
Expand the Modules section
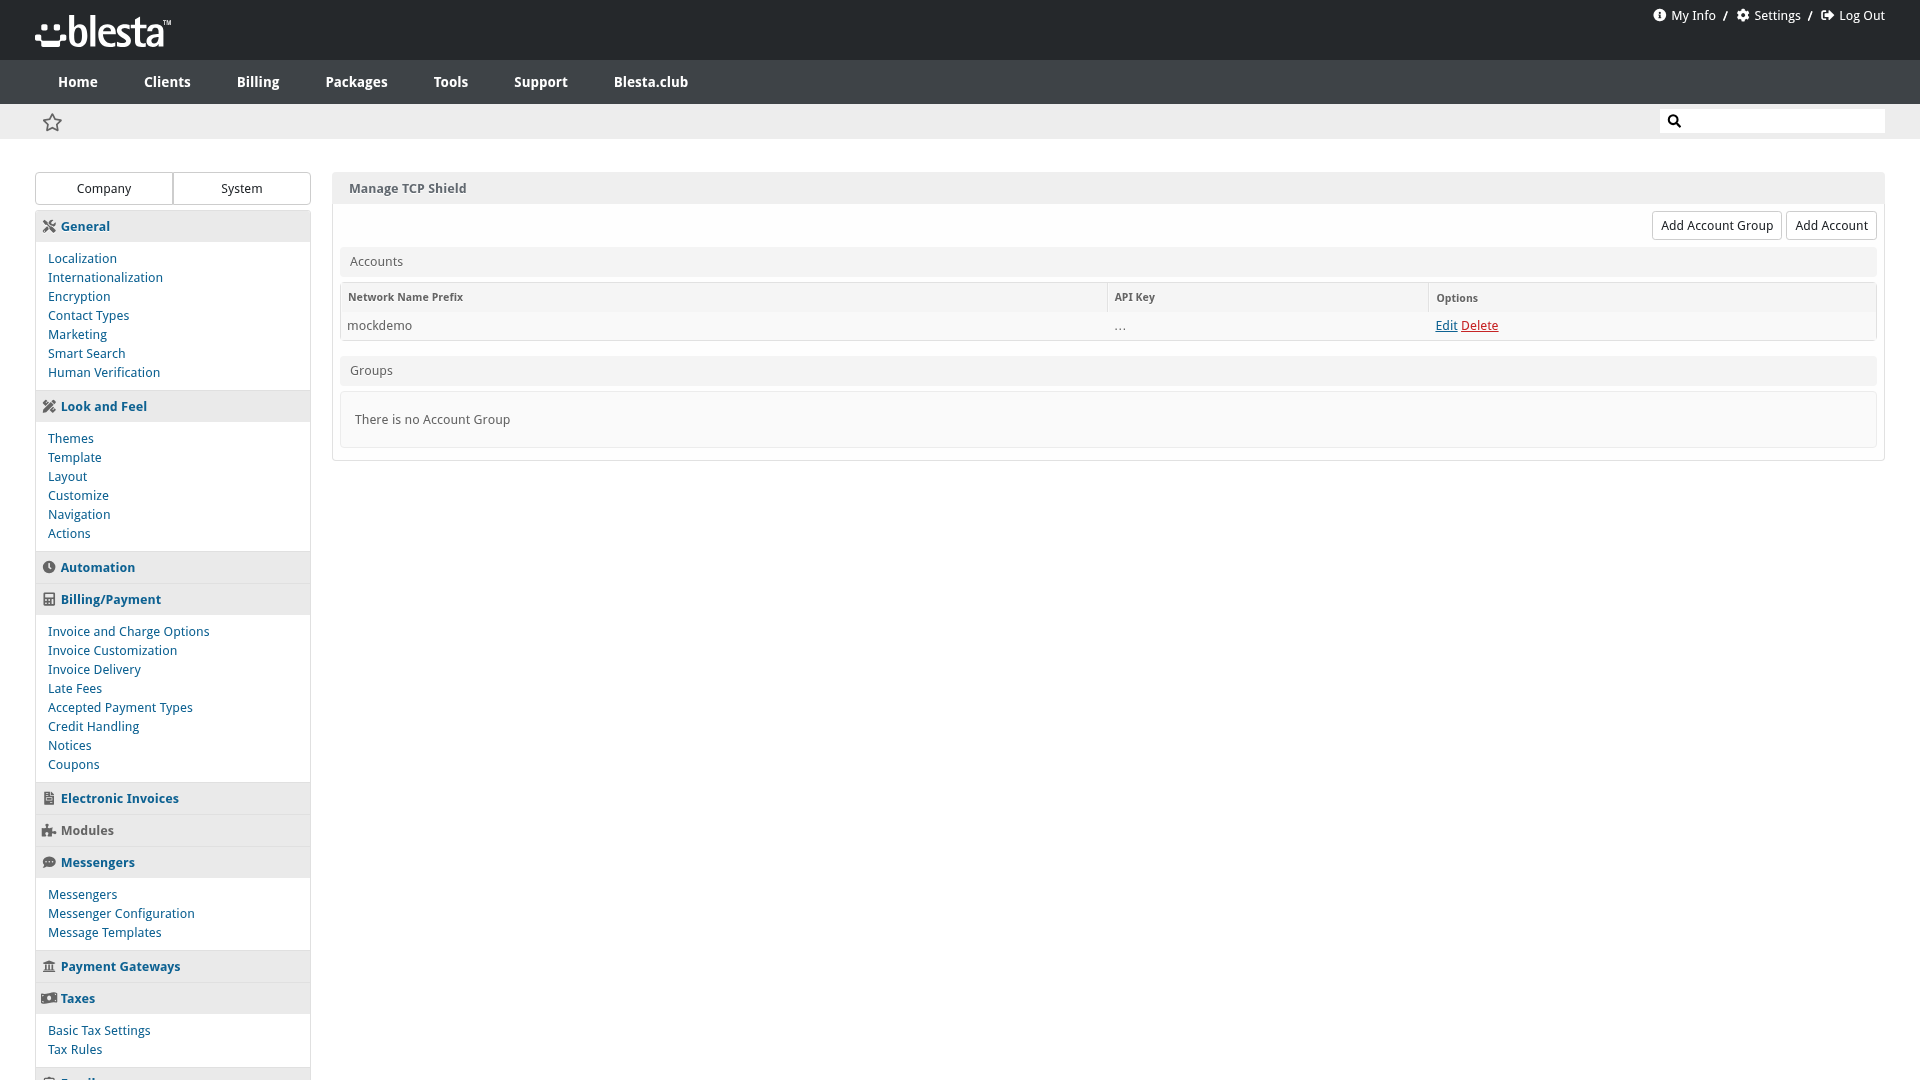[173, 830]
